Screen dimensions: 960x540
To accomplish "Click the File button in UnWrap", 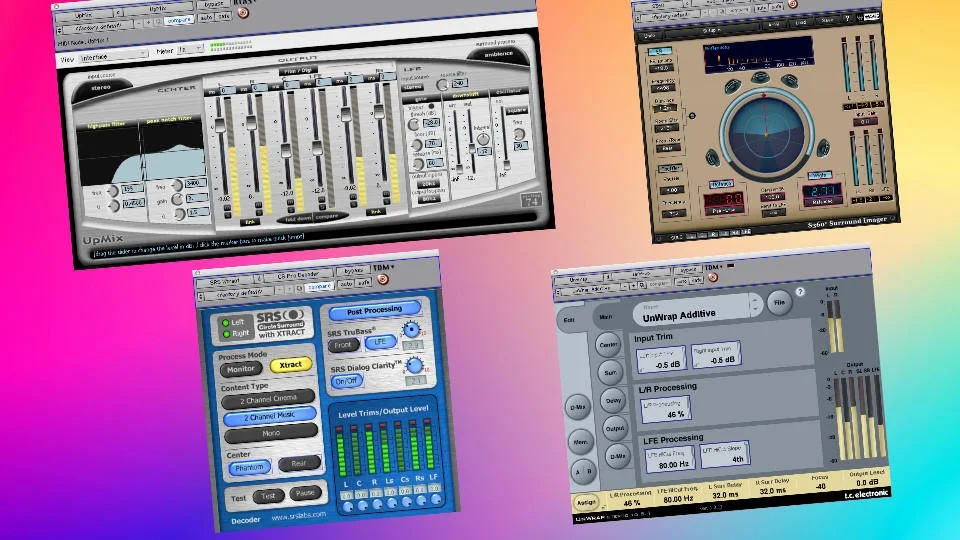I will pyautogui.click(x=779, y=302).
